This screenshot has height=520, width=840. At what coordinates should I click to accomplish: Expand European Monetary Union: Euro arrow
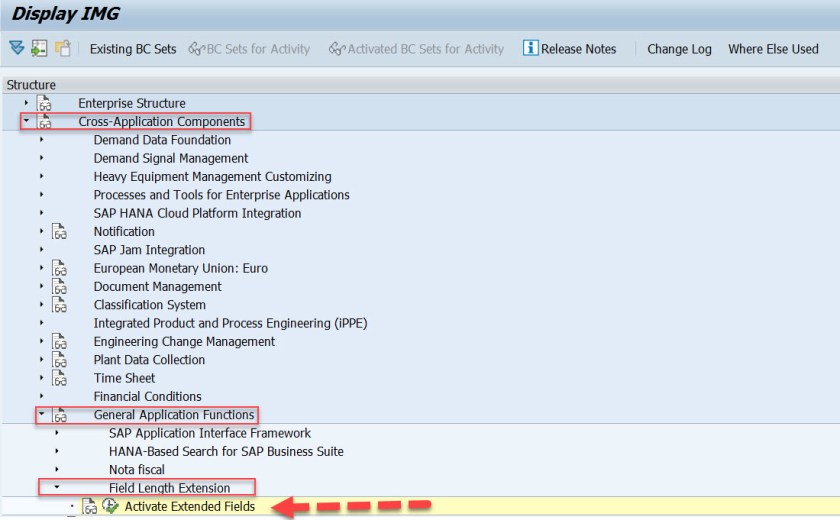[x=41, y=267]
